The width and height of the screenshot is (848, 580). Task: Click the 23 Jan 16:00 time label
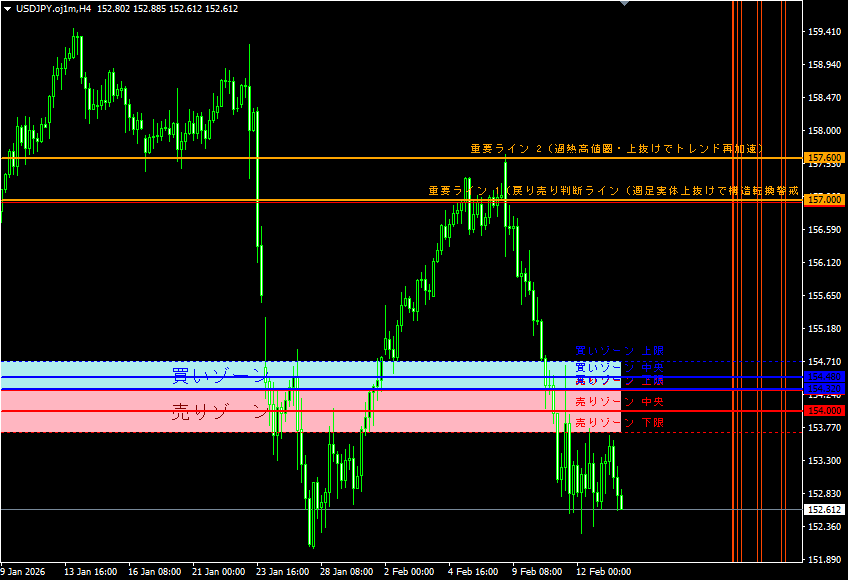pyautogui.click(x=284, y=573)
